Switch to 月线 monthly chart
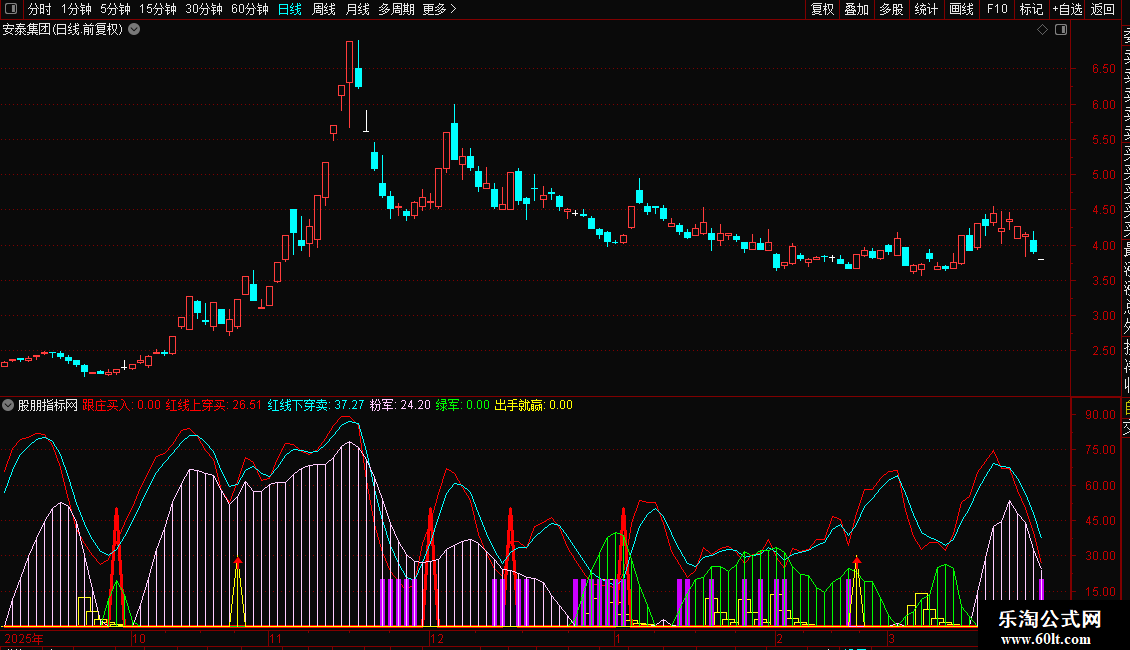The image size is (1130, 650). [357, 9]
